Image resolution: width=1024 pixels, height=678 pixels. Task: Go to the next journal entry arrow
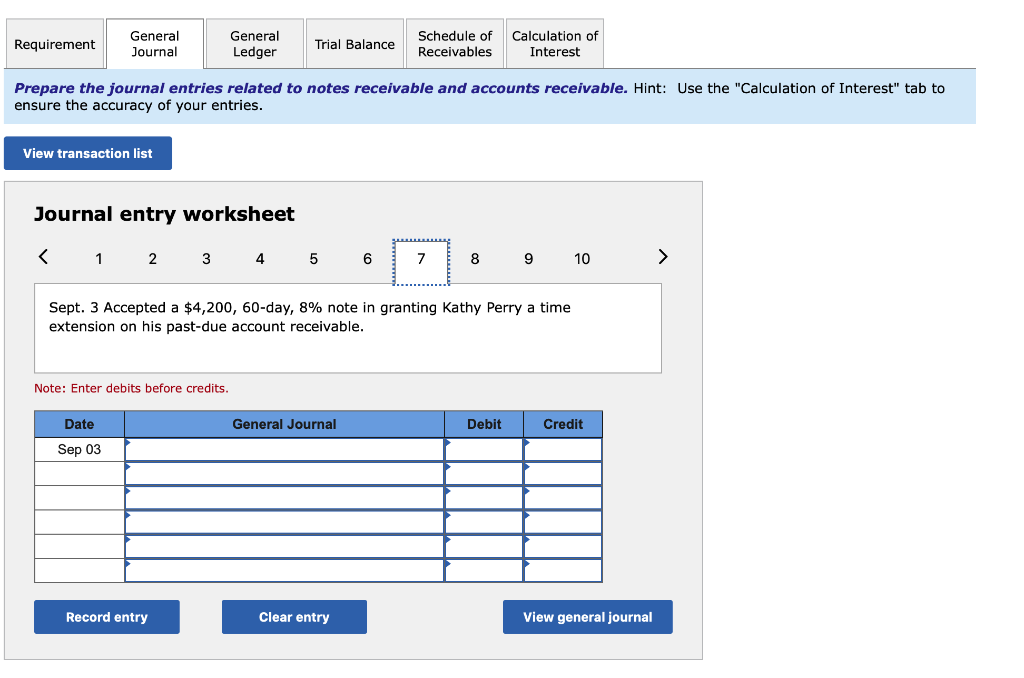pos(663,257)
